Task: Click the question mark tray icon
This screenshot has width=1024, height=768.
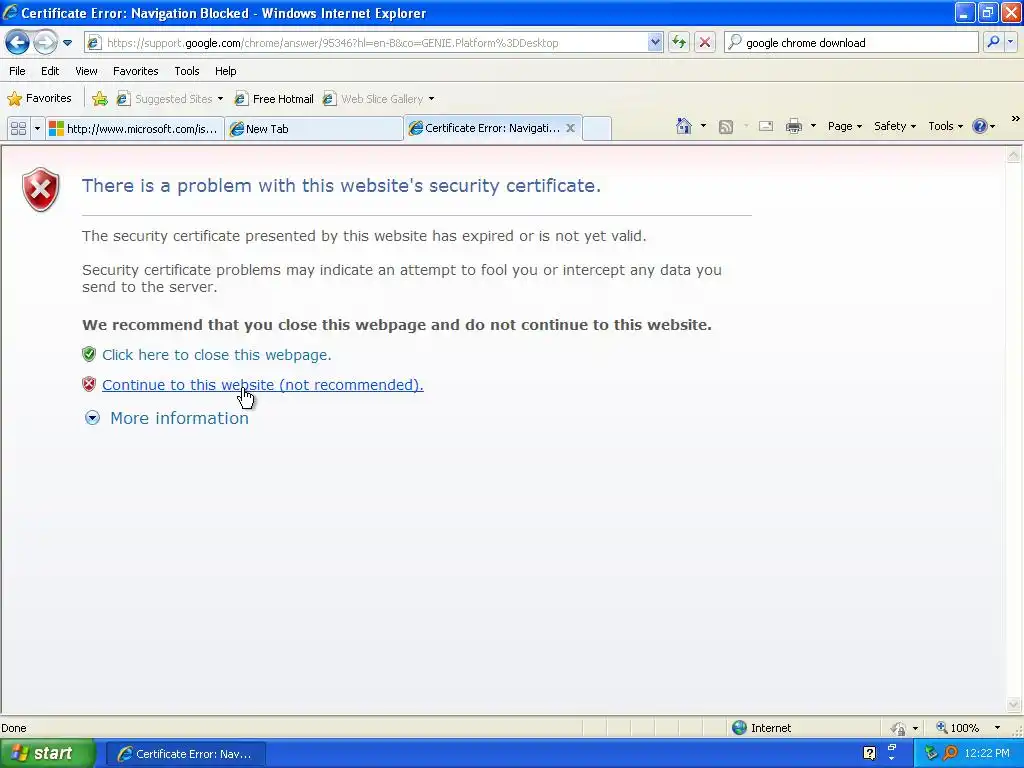Action: 869,753
